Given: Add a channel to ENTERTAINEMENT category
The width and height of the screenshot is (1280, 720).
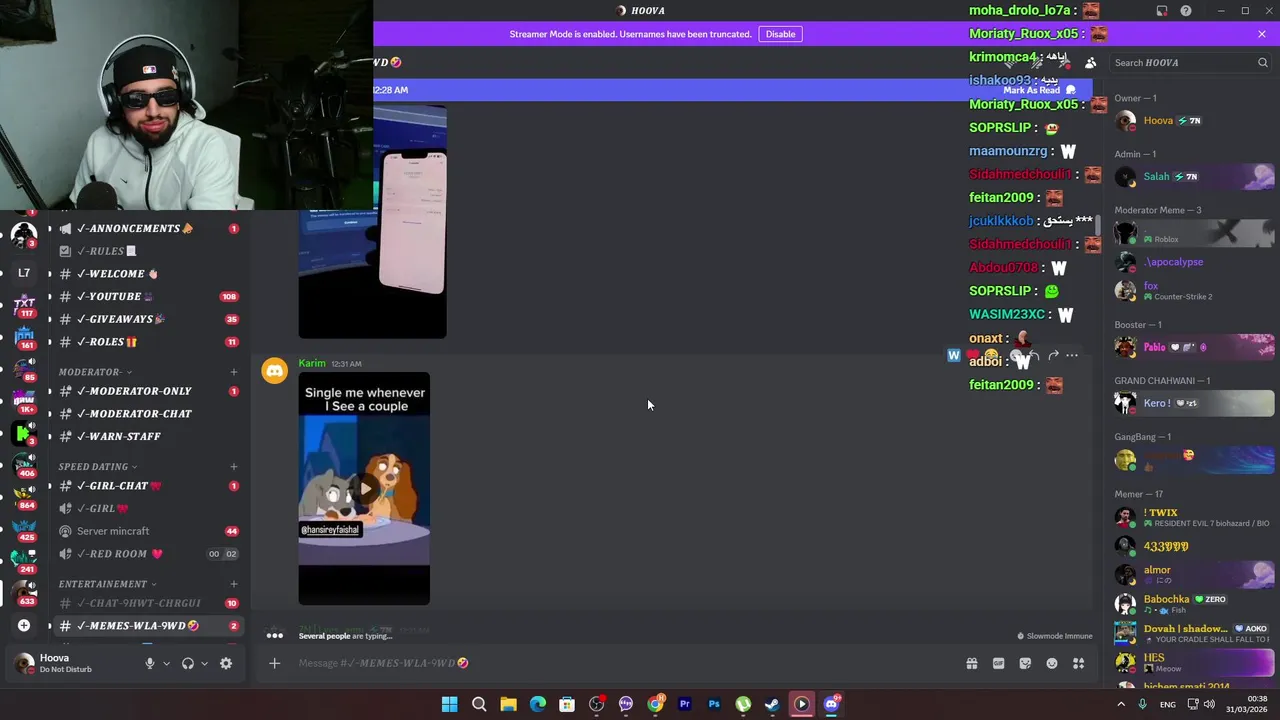Looking at the screenshot, I should [x=234, y=584].
